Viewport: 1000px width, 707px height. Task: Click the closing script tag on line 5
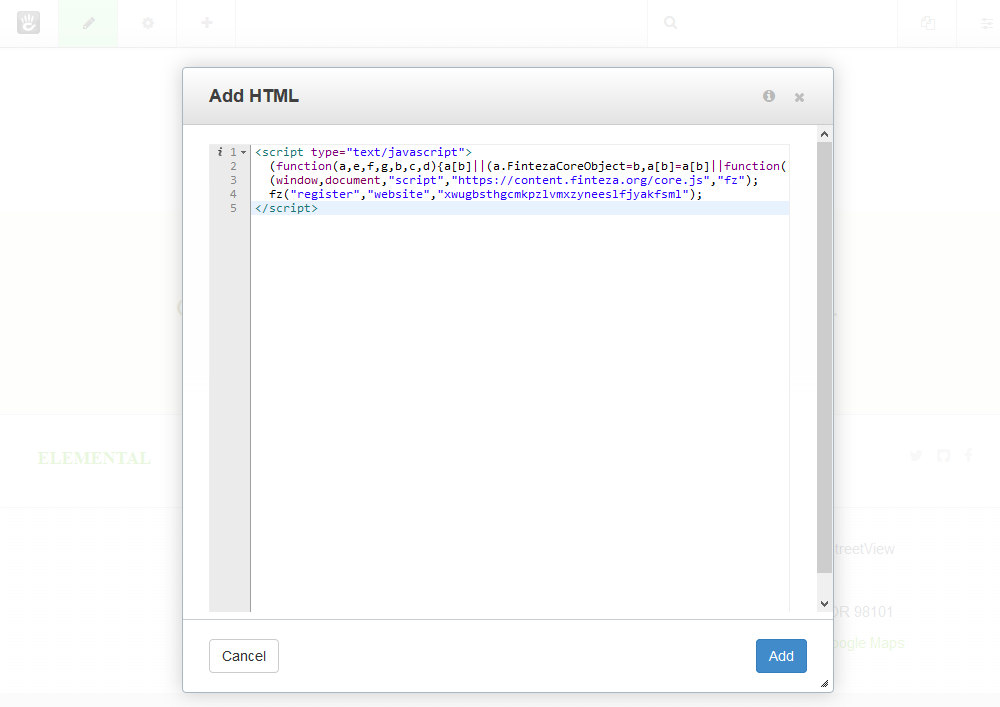tap(286, 208)
